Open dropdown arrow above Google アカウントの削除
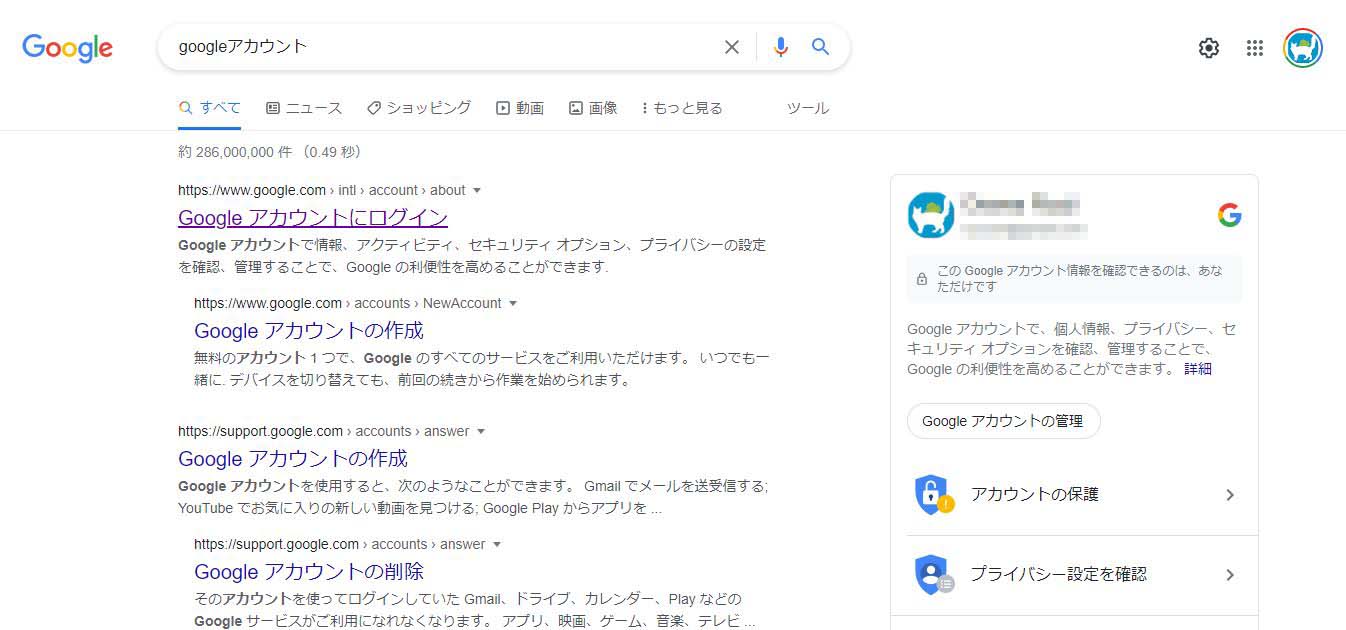This screenshot has width=1346, height=630. click(x=497, y=544)
